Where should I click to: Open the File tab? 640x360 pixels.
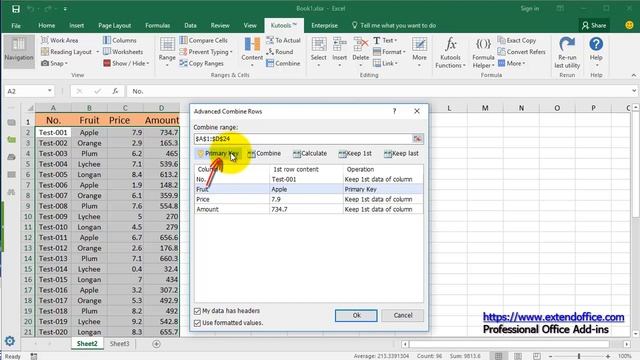pyautogui.click(x=16, y=25)
